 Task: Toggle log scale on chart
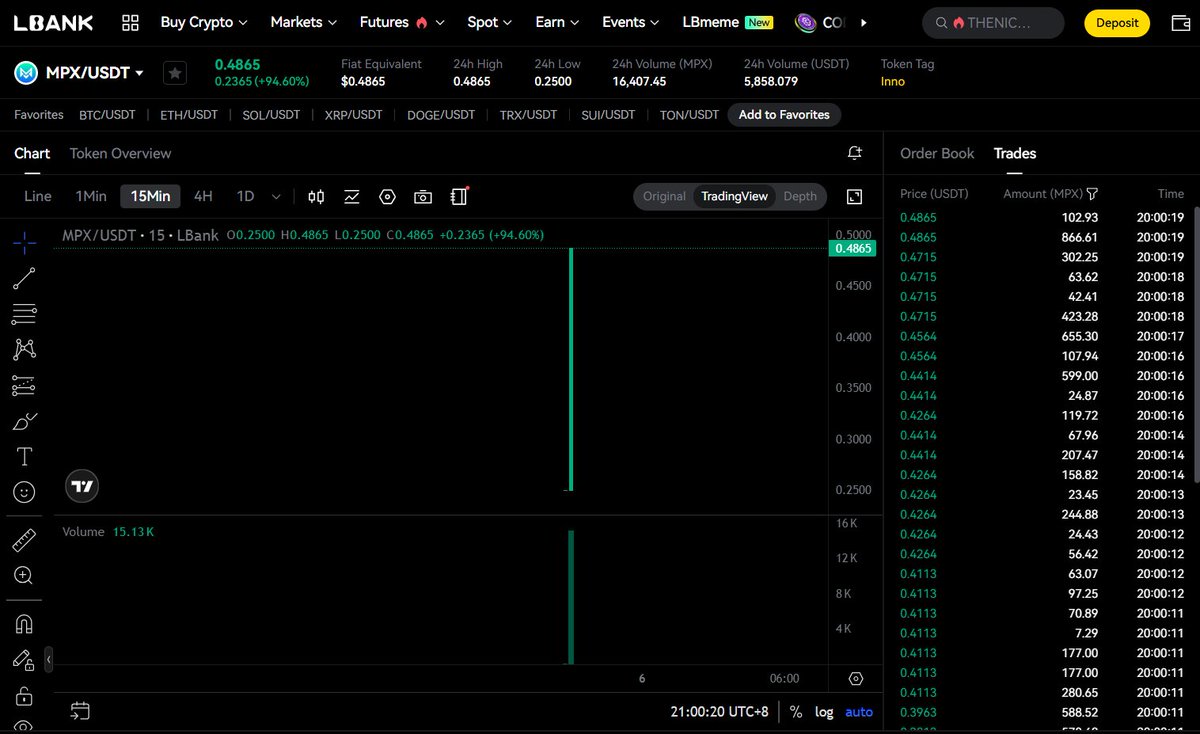click(x=824, y=712)
